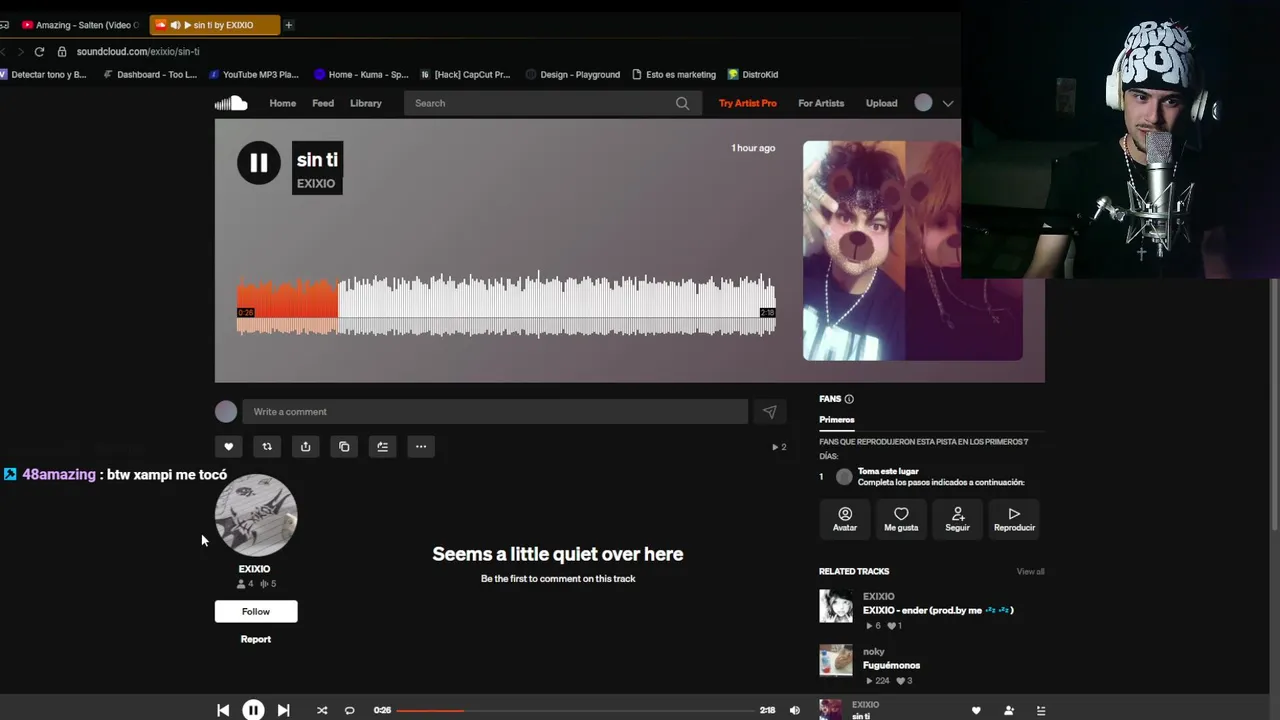Open the profile avatar menu in the header
1280x720 pixels.
click(x=923, y=103)
